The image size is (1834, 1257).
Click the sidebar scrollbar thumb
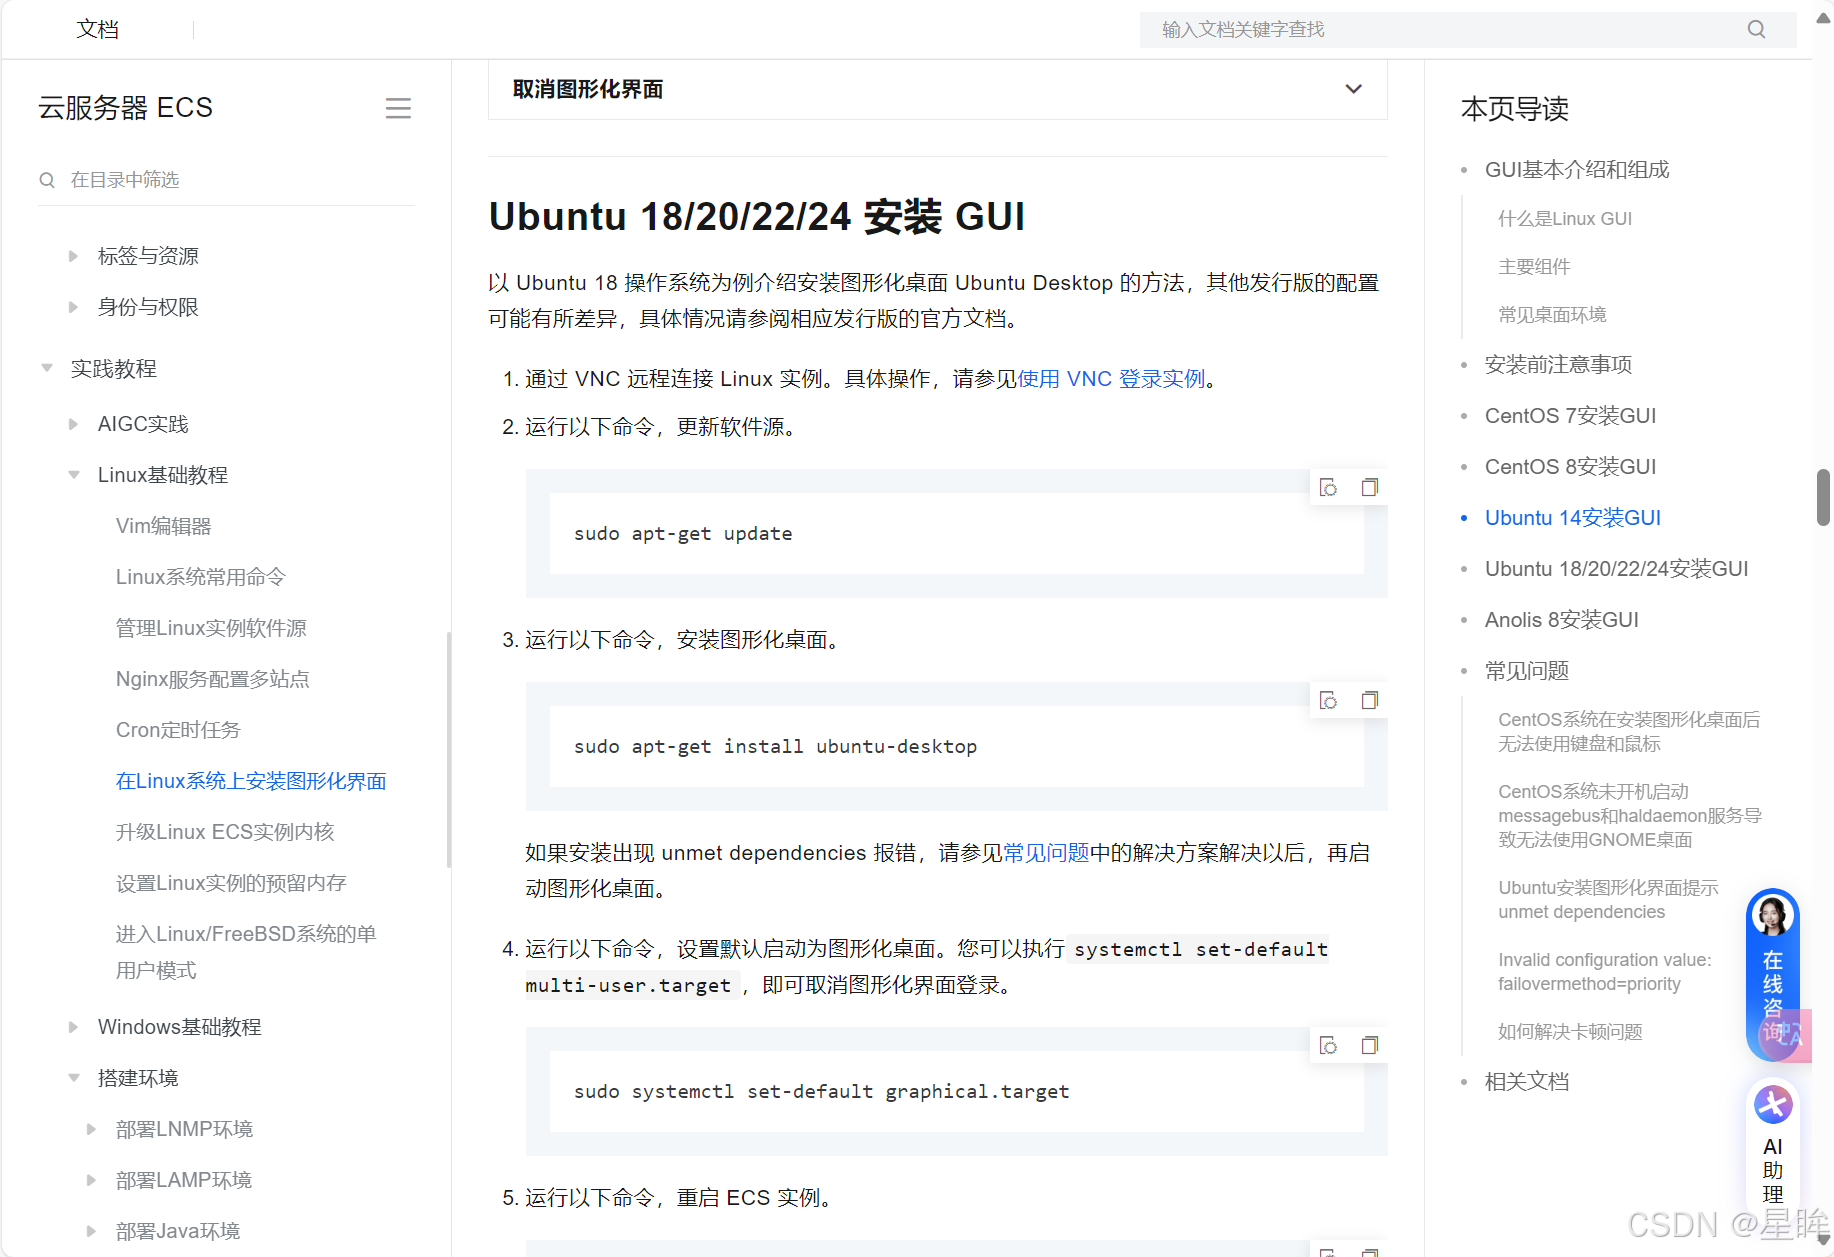pos(449,750)
